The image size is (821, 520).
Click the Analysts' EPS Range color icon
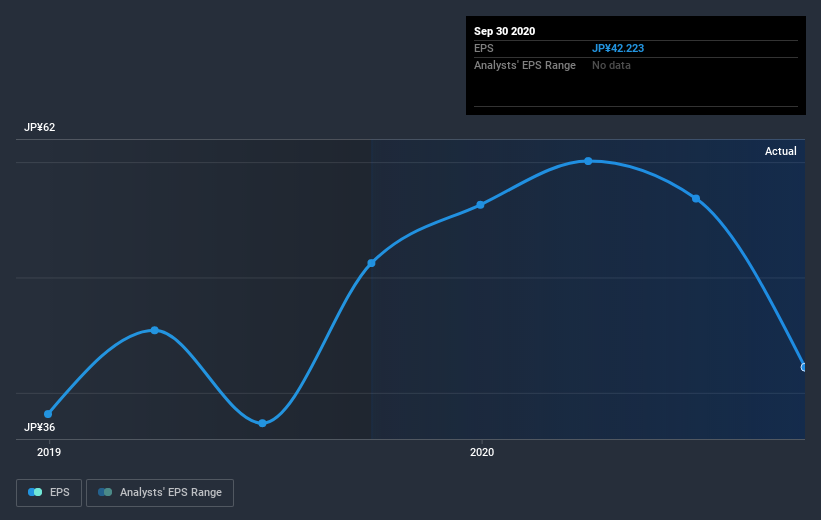(x=105, y=492)
